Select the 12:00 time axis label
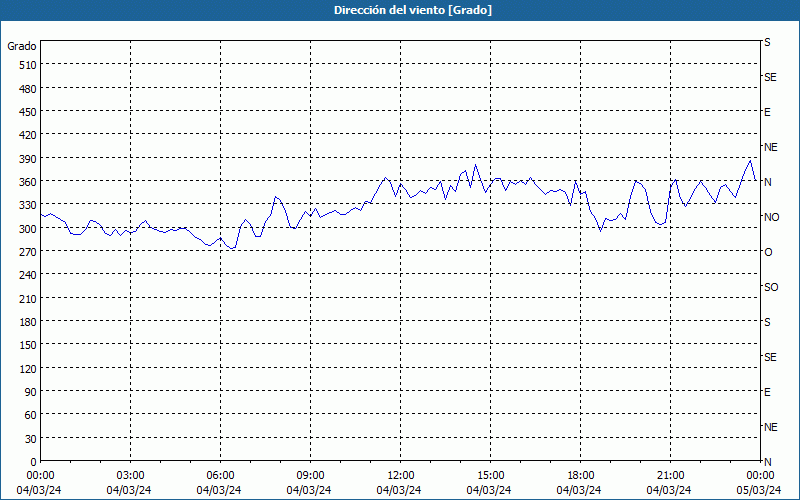The width and height of the screenshot is (800, 500). click(x=401, y=476)
